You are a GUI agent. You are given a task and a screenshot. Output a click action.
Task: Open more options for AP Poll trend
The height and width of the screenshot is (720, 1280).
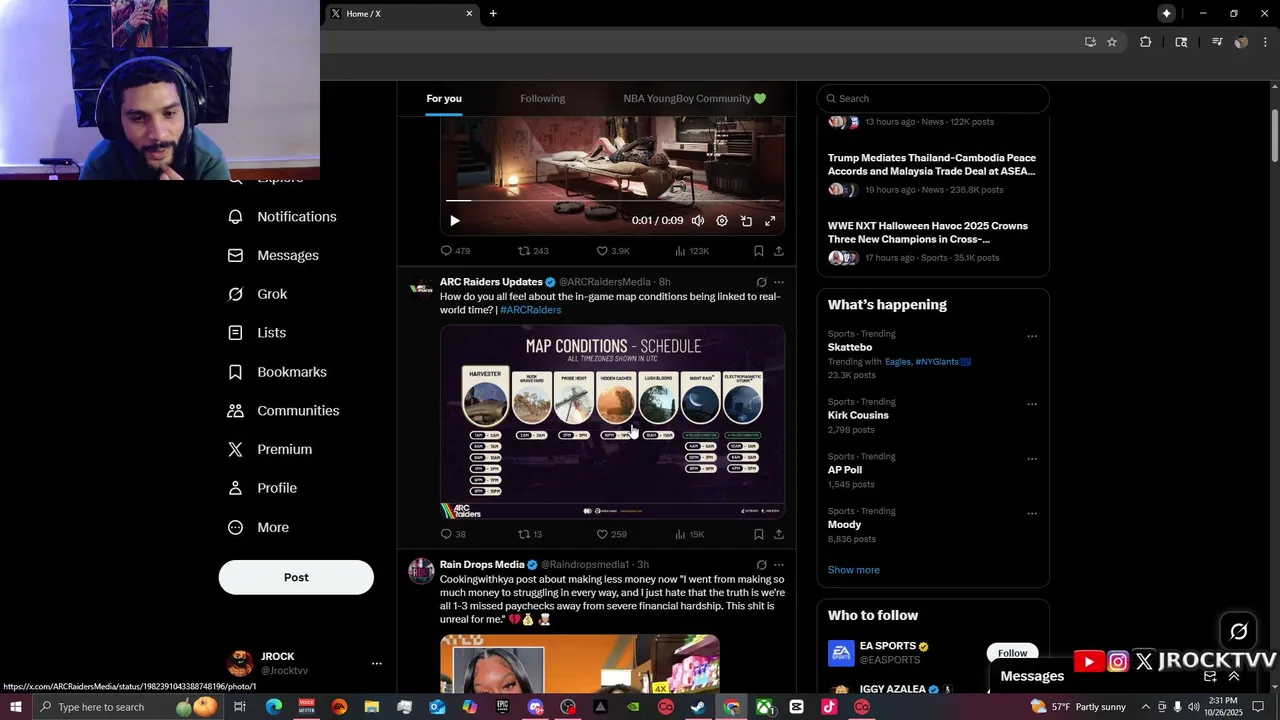(1032, 459)
